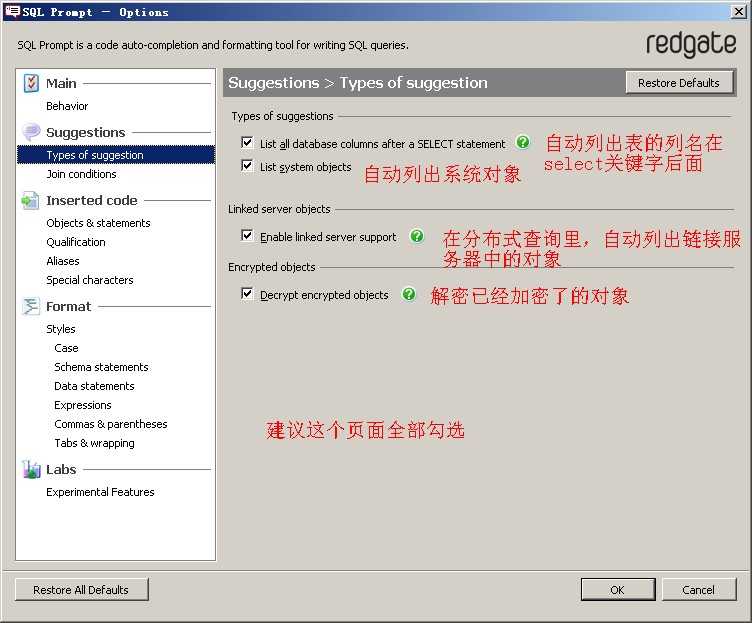Click the List system objects label
752x623 pixels.
[306, 167]
